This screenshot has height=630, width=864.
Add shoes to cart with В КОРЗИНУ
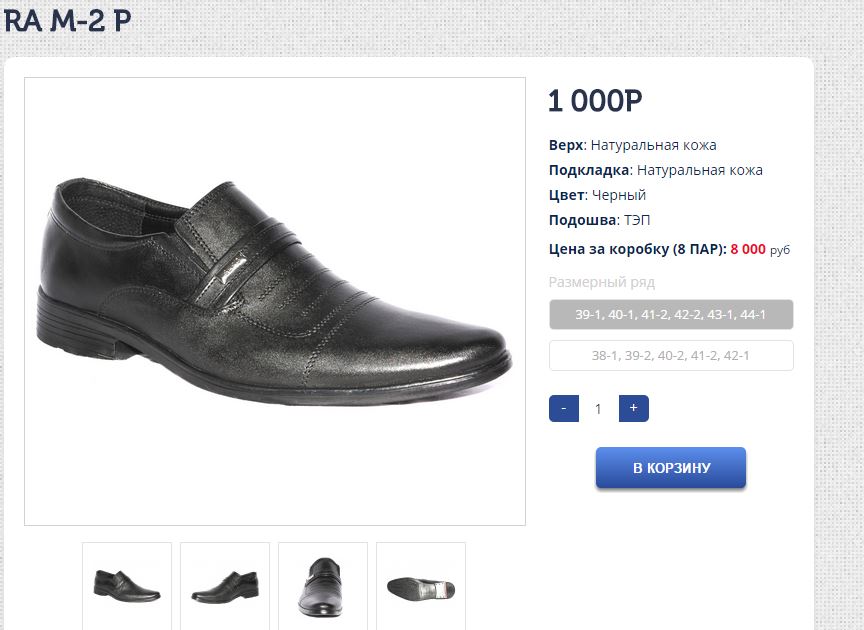[671, 468]
